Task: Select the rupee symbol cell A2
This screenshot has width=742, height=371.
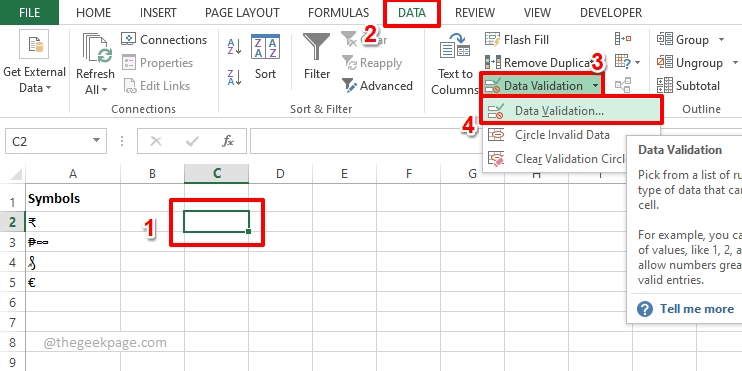Action: click(x=73, y=221)
